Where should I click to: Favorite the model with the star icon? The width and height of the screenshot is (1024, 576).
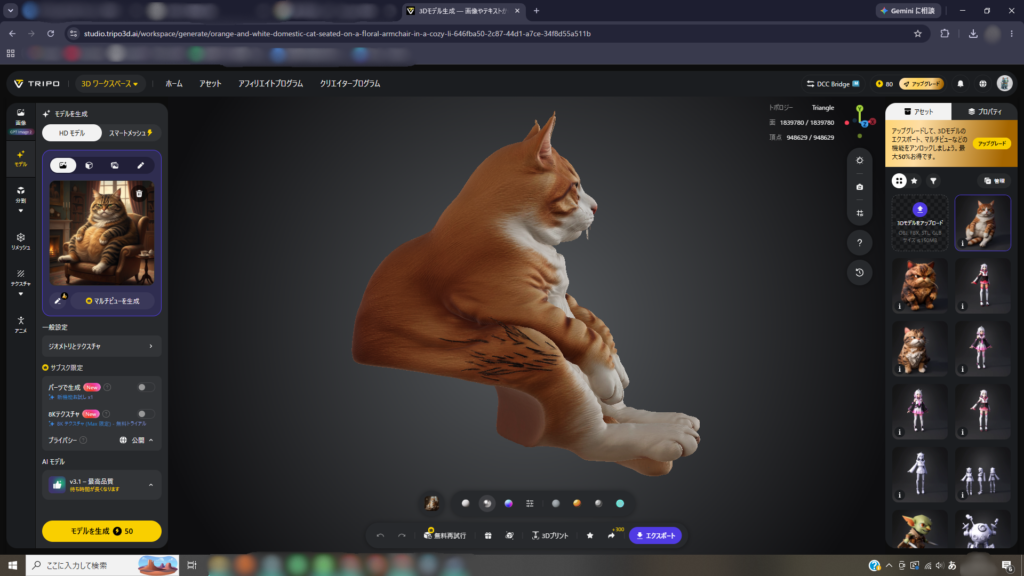tap(590, 536)
